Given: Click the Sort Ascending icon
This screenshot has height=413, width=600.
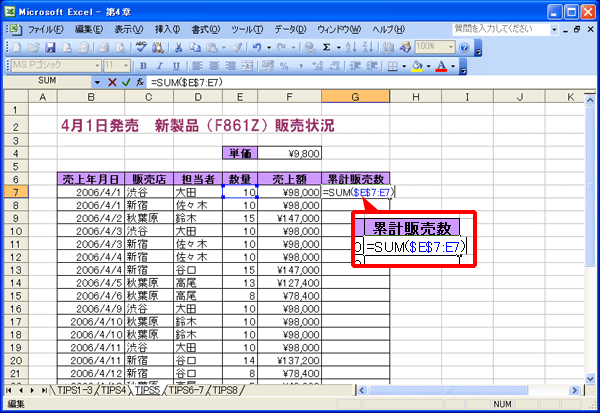Looking at the screenshot, I should click(351, 47).
